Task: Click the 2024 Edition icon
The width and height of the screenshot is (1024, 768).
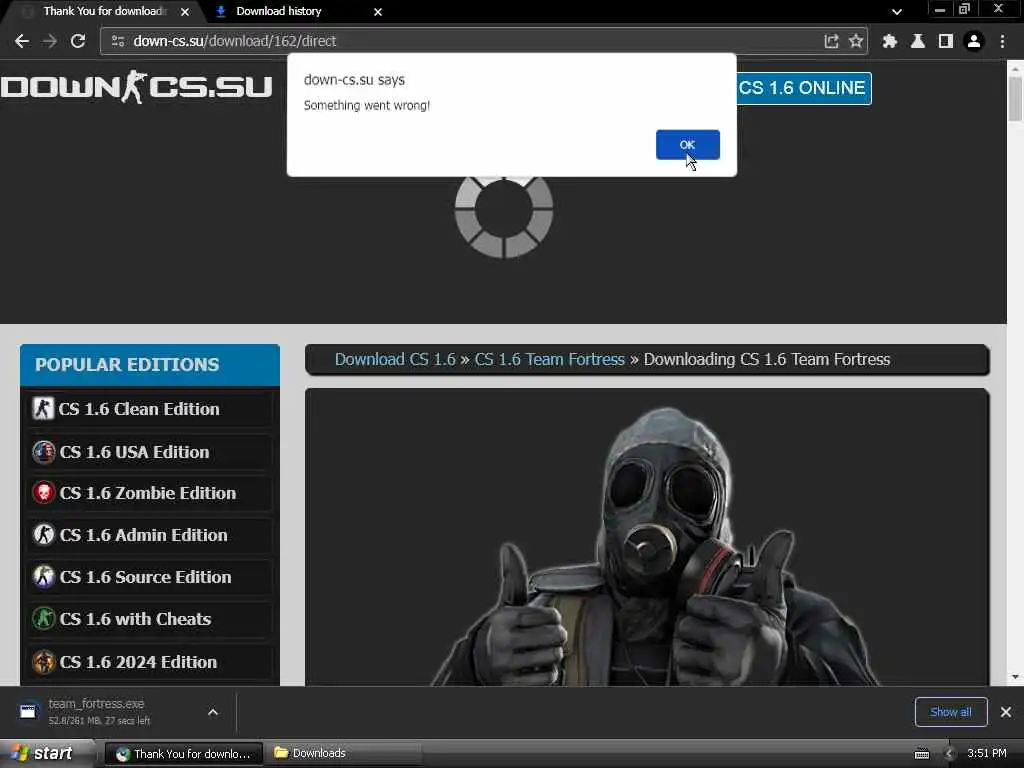Action: [43, 662]
